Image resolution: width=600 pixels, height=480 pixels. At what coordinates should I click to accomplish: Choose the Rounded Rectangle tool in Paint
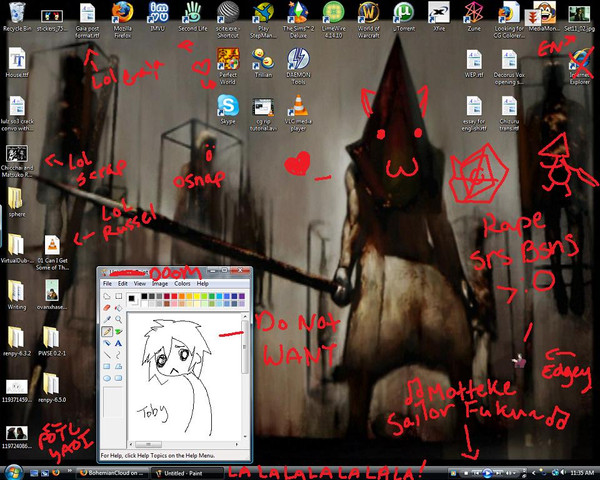point(119,378)
